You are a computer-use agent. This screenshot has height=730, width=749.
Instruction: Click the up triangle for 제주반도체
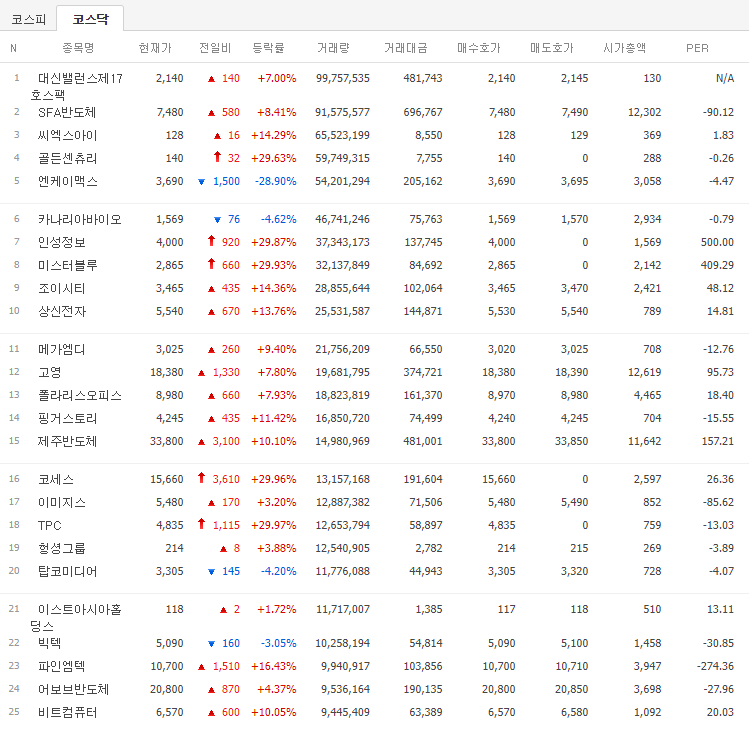click(x=202, y=442)
